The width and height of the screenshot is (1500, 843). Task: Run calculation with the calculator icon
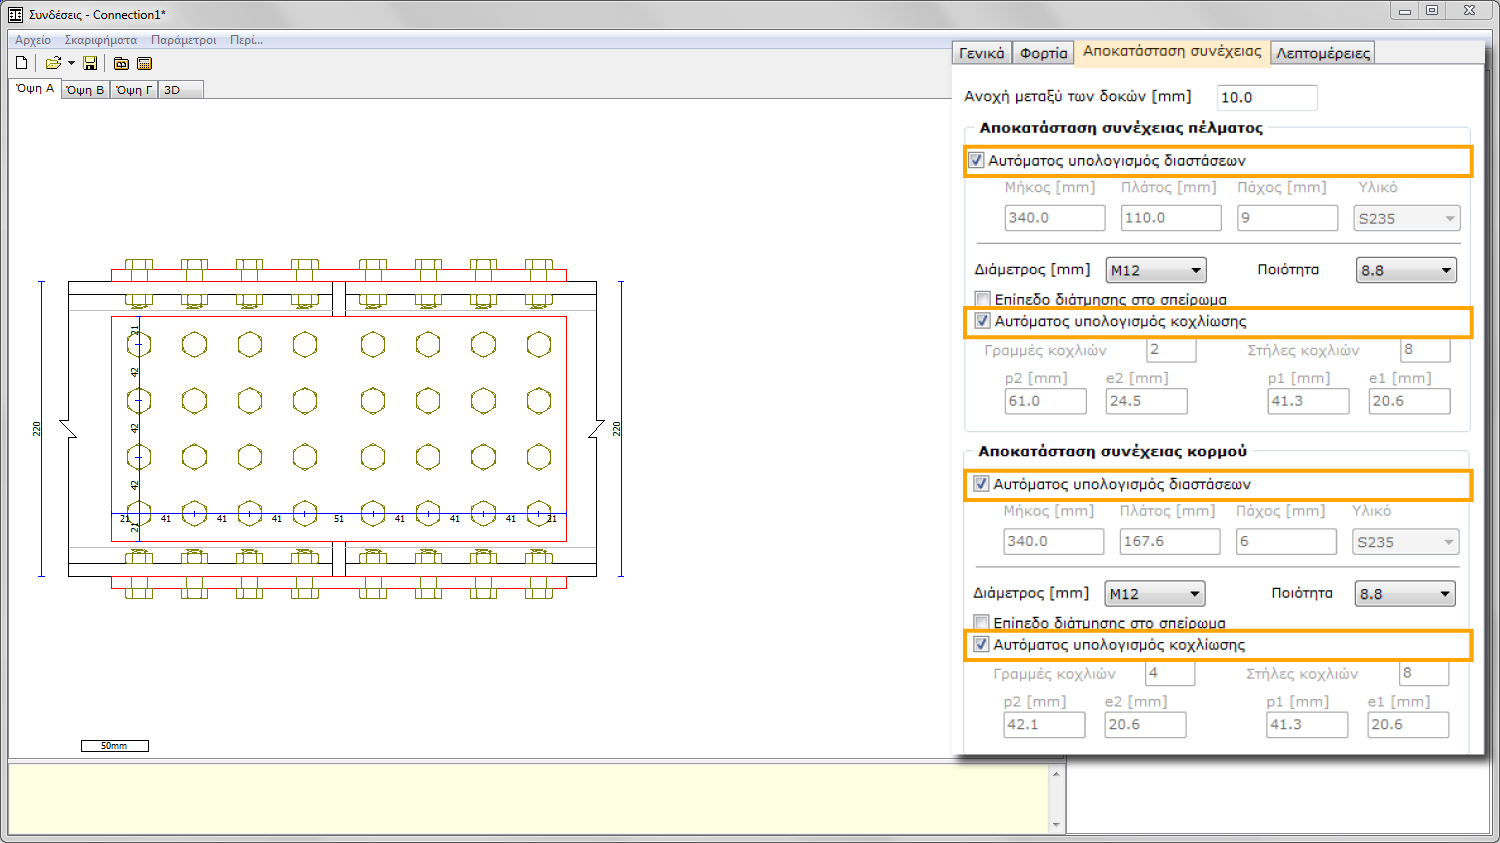[145, 63]
